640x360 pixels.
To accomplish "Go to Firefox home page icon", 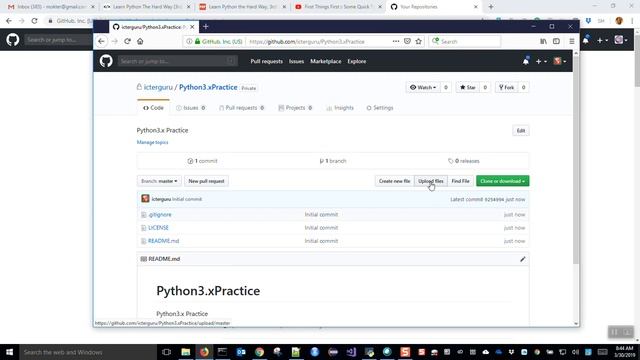I will click(140, 41).
